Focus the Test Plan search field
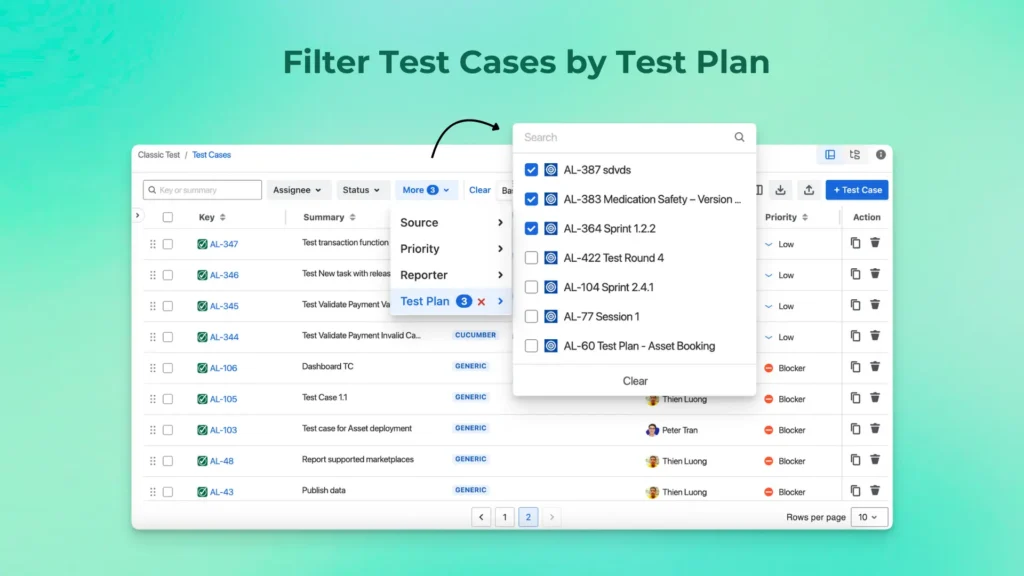The image size is (1024, 576). click(x=627, y=137)
